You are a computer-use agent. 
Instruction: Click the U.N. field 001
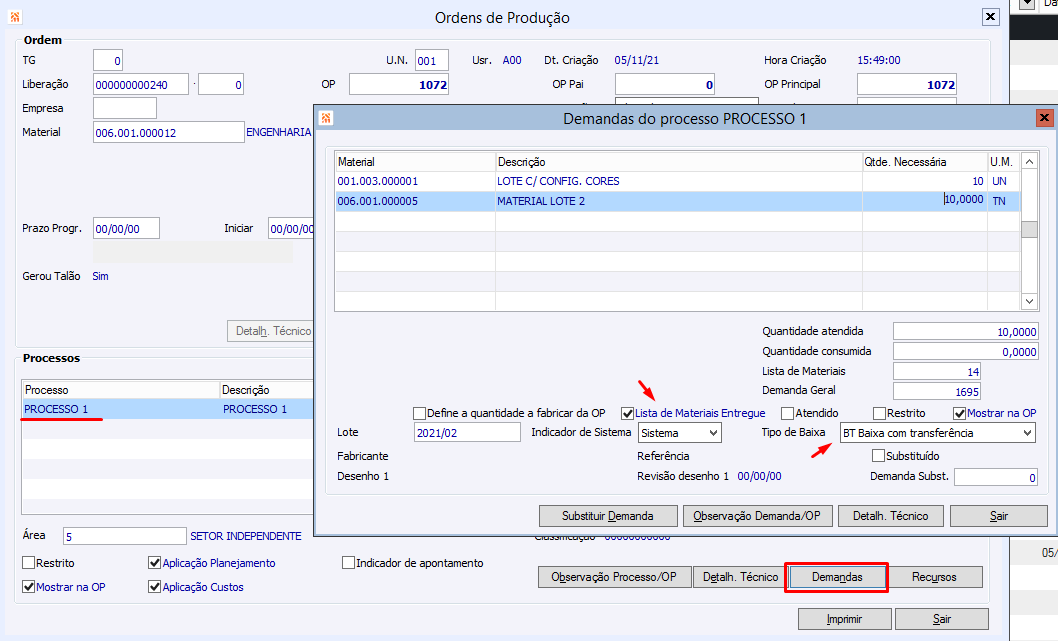[x=432, y=60]
